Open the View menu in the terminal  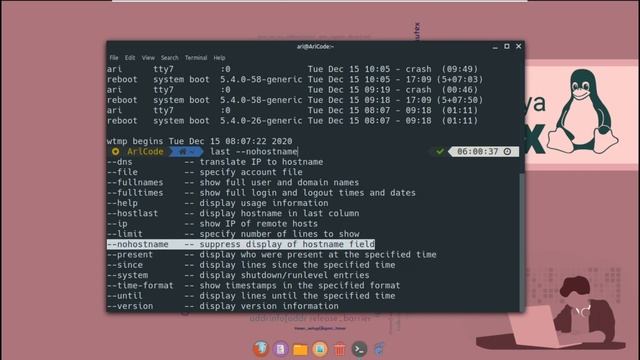(148, 58)
